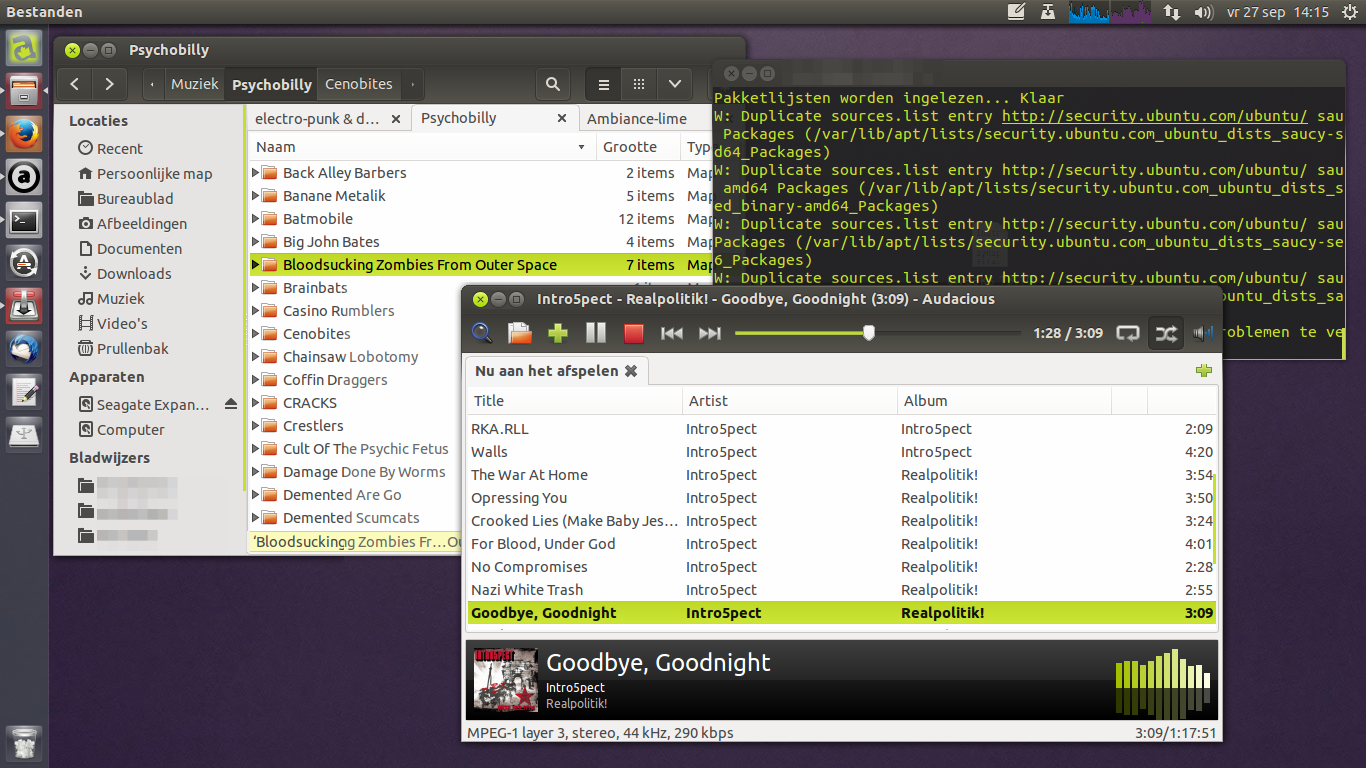Screen dimensions: 1366x768
Task: Expand the Big John Bates folder
Action: tap(255, 242)
